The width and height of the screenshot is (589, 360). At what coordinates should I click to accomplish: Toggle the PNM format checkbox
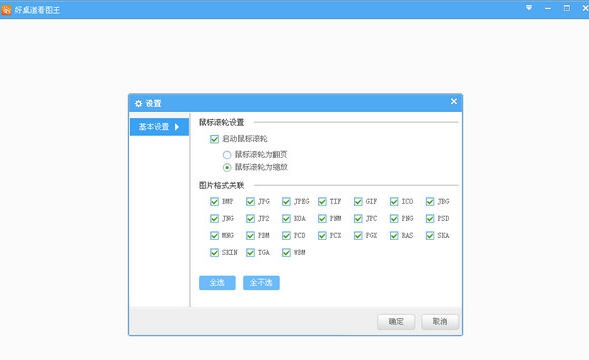tap(322, 219)
